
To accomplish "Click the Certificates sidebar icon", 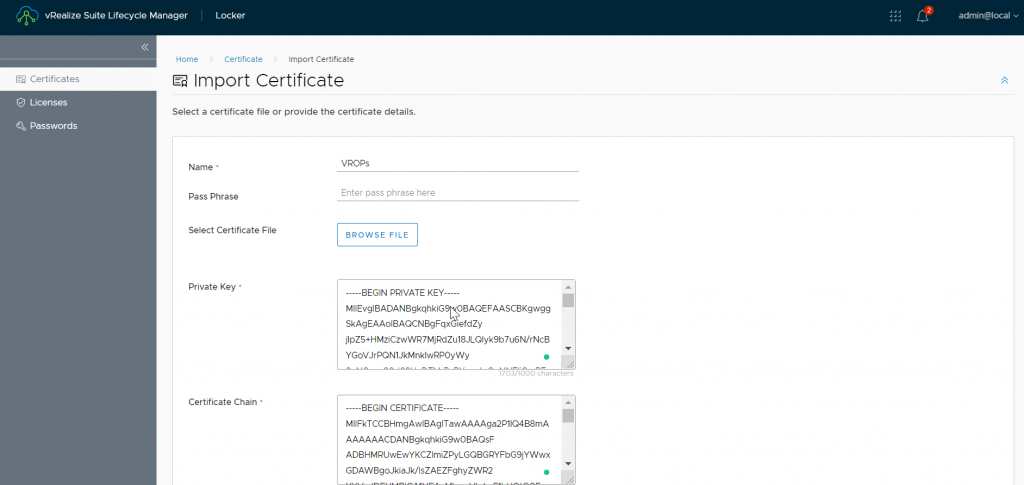I will coord(20,79).
